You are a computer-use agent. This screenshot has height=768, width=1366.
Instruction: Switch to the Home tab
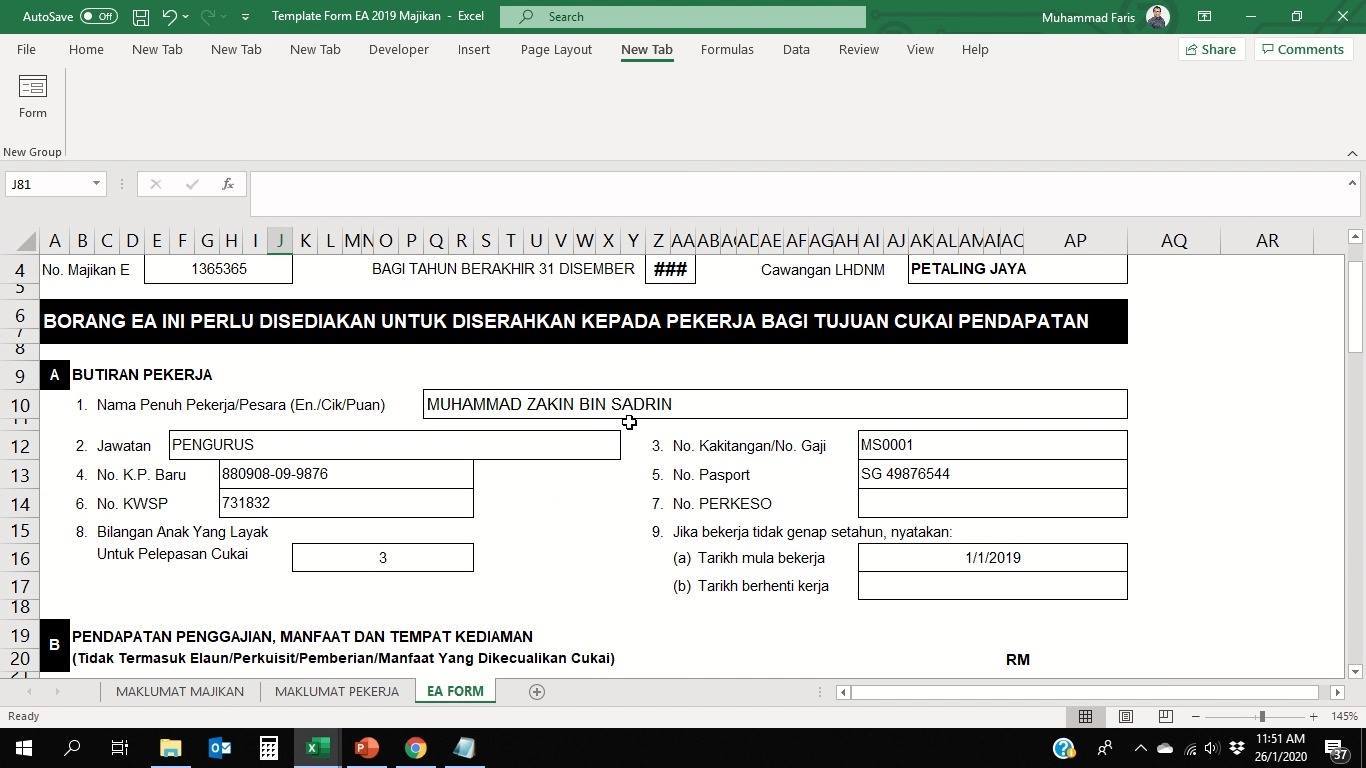point(86,49)
